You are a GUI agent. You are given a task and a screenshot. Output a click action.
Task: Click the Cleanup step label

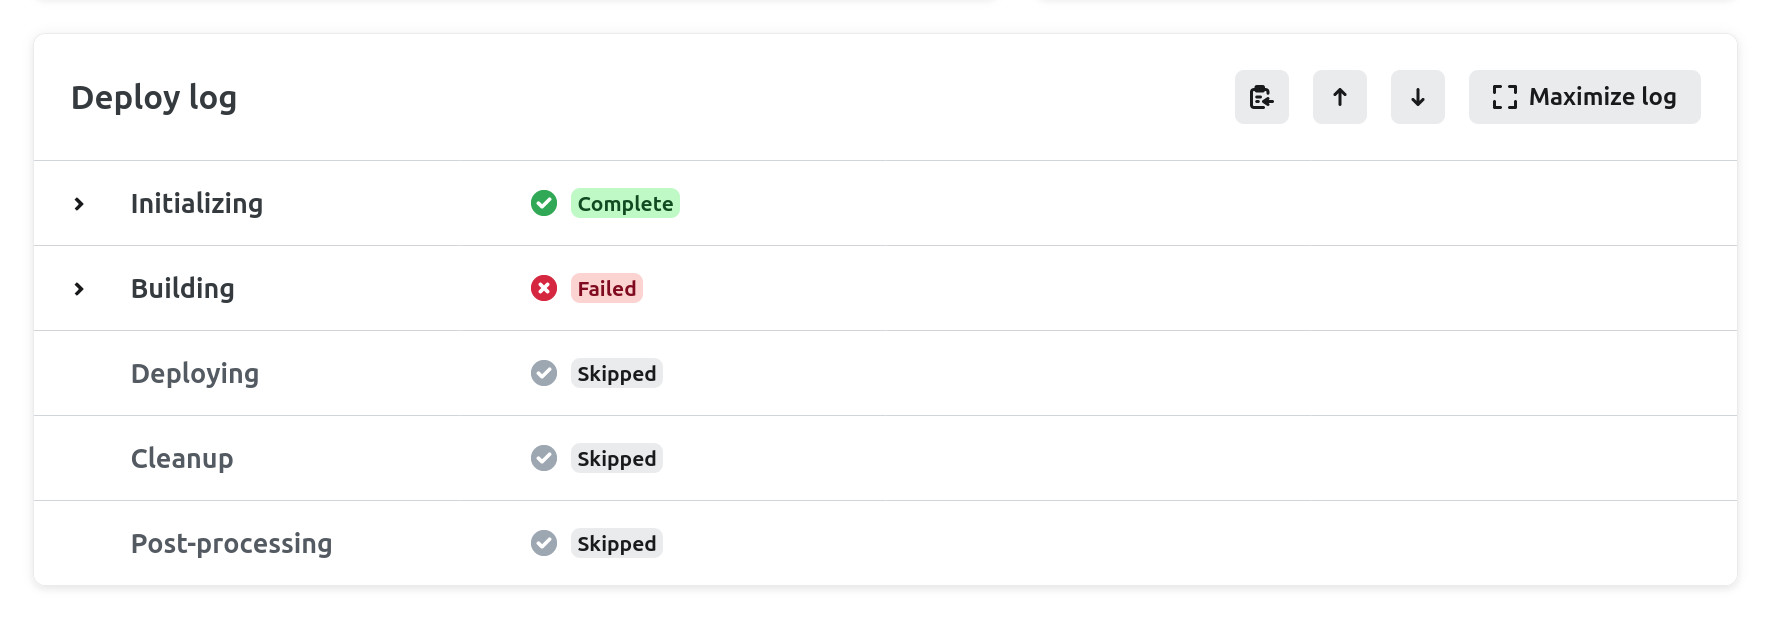point(182,459)
